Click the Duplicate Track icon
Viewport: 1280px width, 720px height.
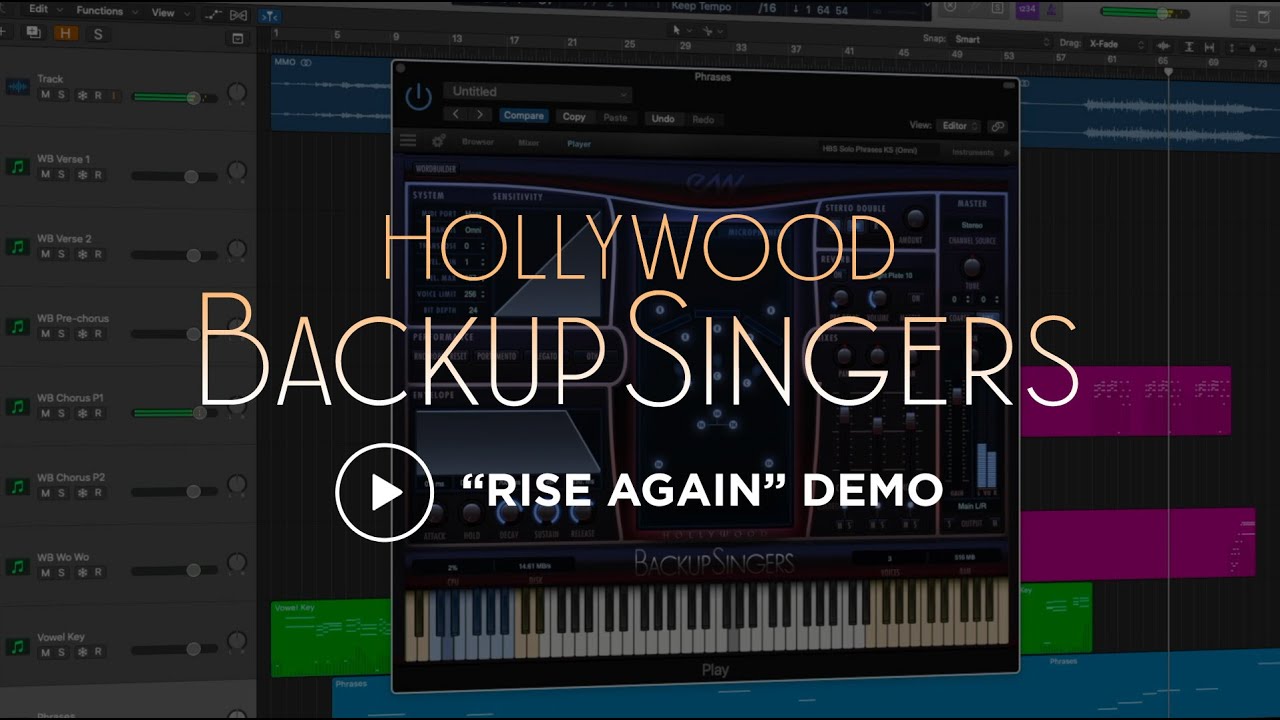pyautogui.click(x=33, y=33)
